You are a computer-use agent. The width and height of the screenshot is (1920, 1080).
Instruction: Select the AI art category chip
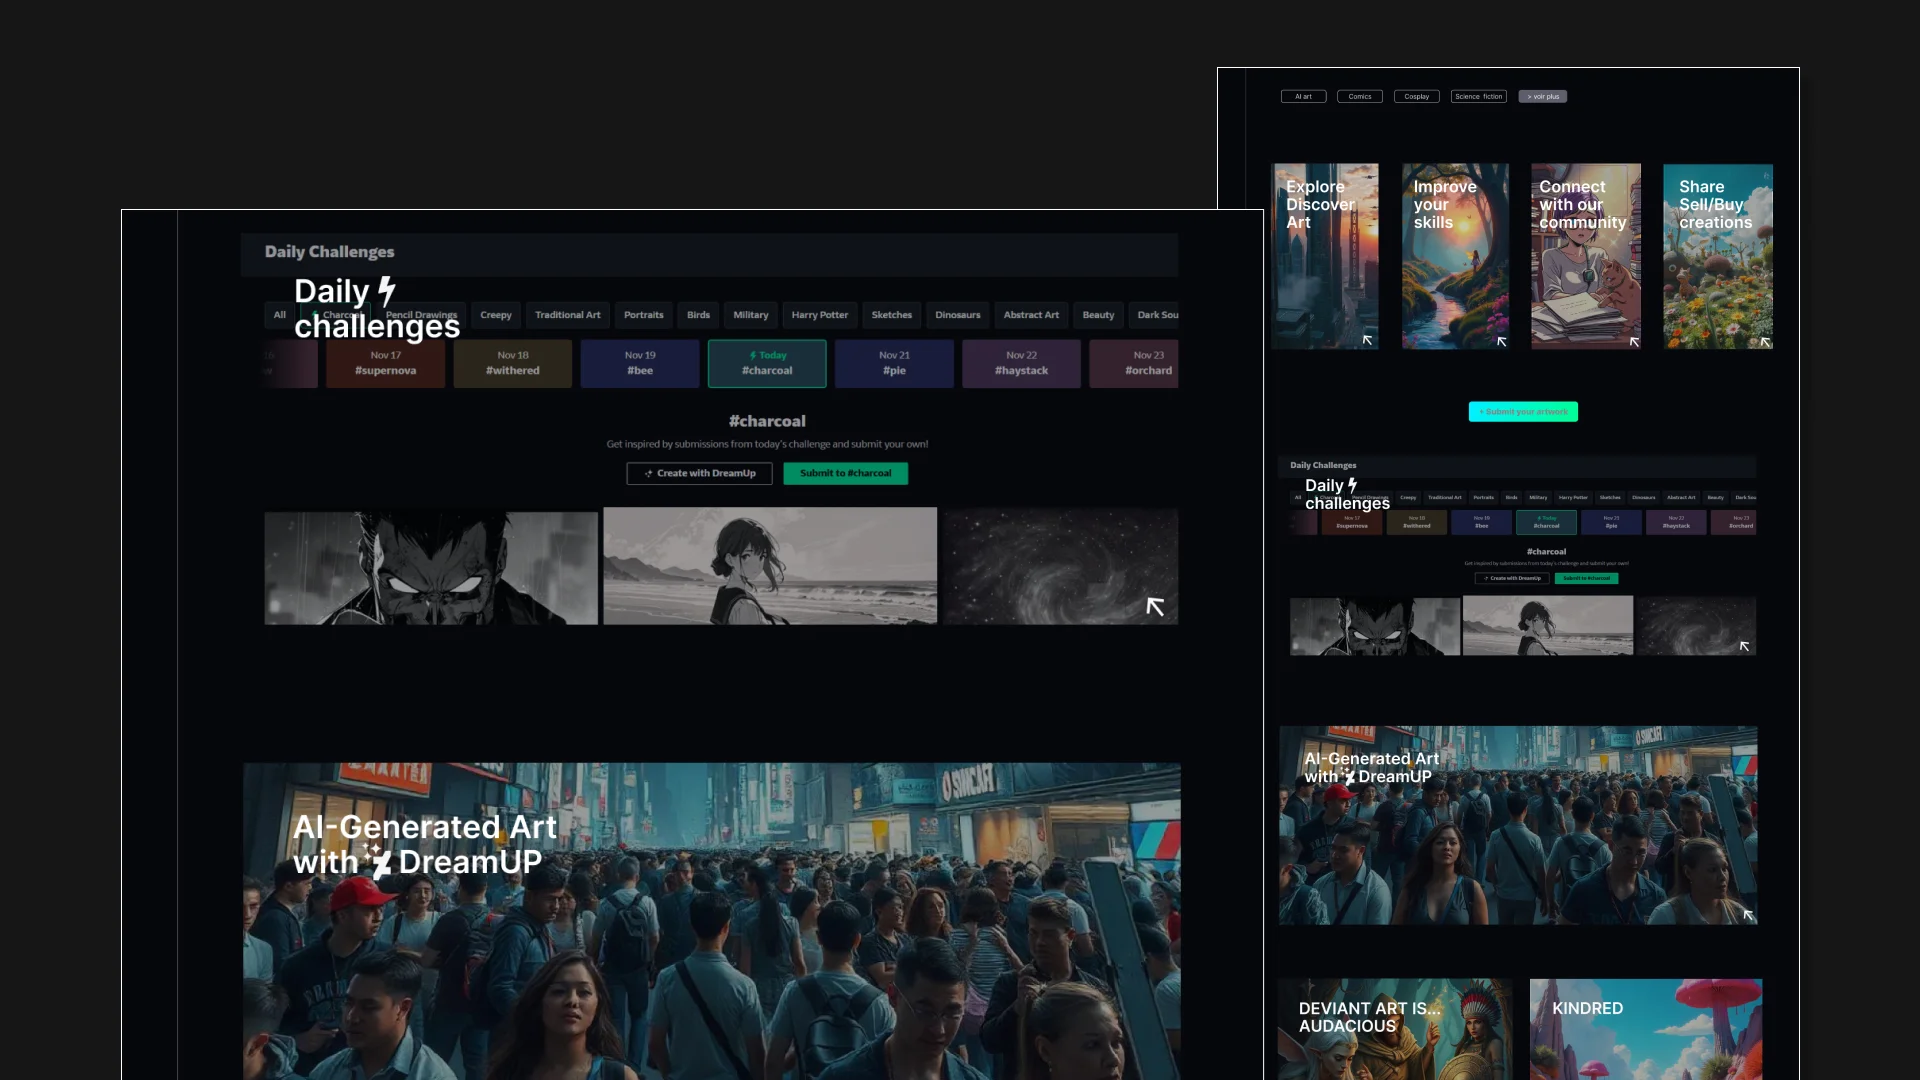click(1303, 97)
